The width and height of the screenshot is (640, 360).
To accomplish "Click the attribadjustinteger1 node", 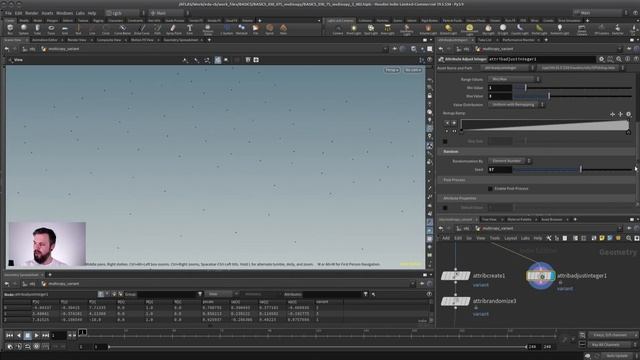I will point(540,276).
